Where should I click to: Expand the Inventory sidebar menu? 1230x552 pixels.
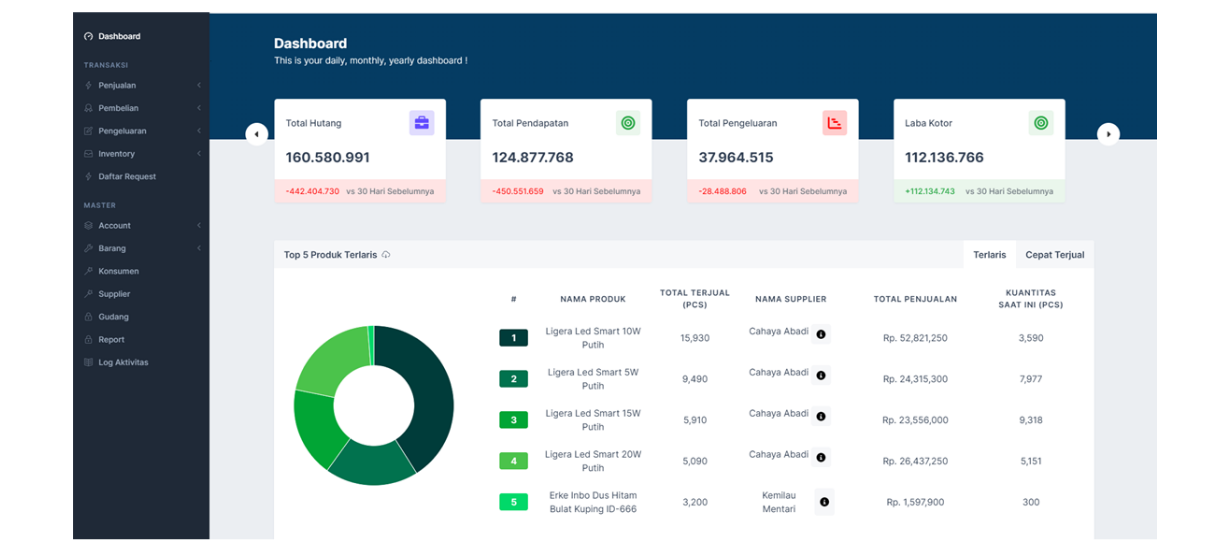[116, 154]
